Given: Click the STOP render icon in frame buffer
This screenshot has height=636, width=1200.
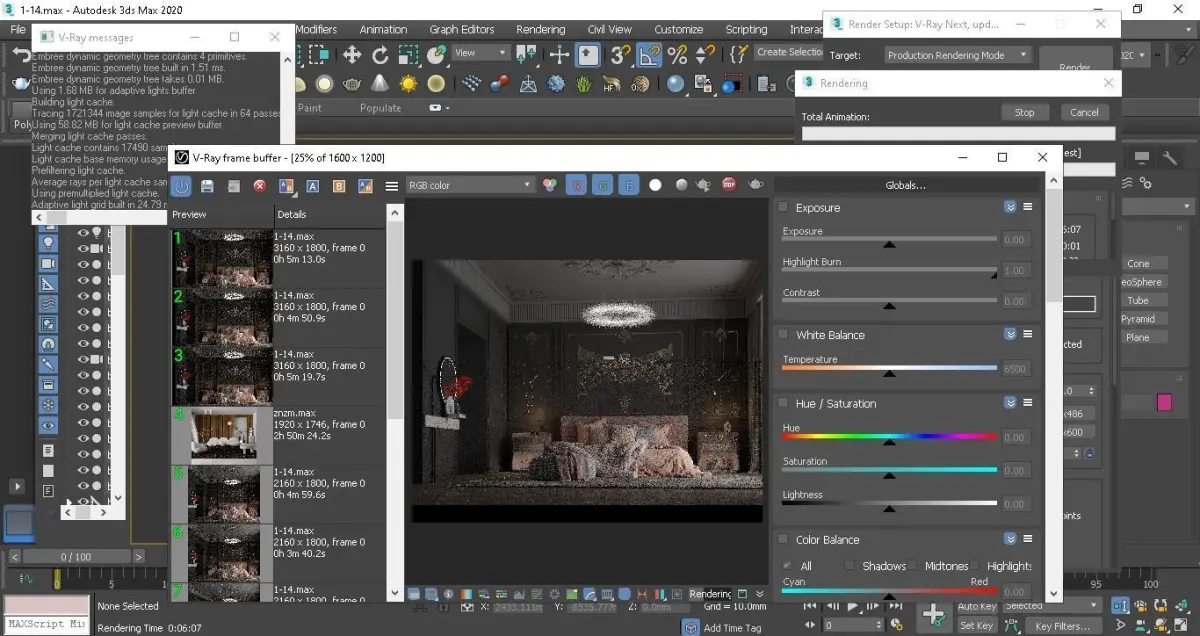Looking at the screenshot, I should coord(729,185).
